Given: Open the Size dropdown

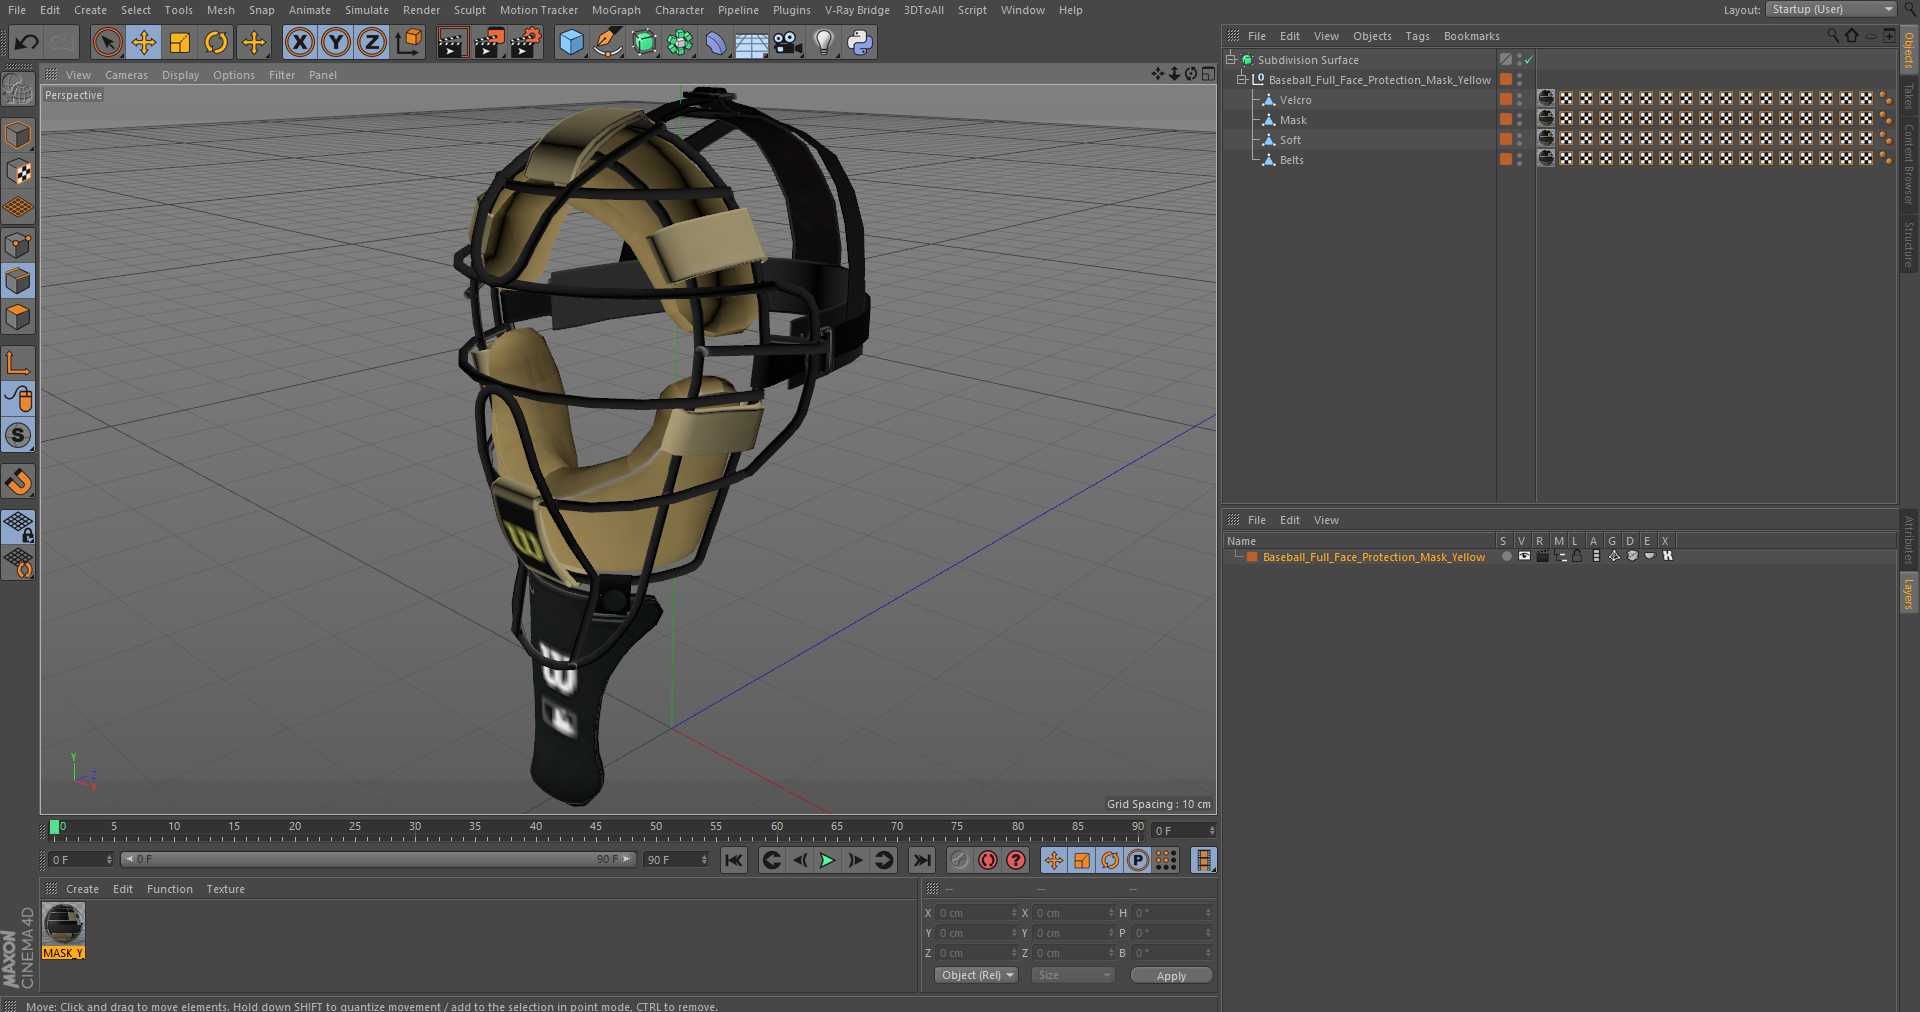Looking at the screenshot, I should coord(1073,975).
